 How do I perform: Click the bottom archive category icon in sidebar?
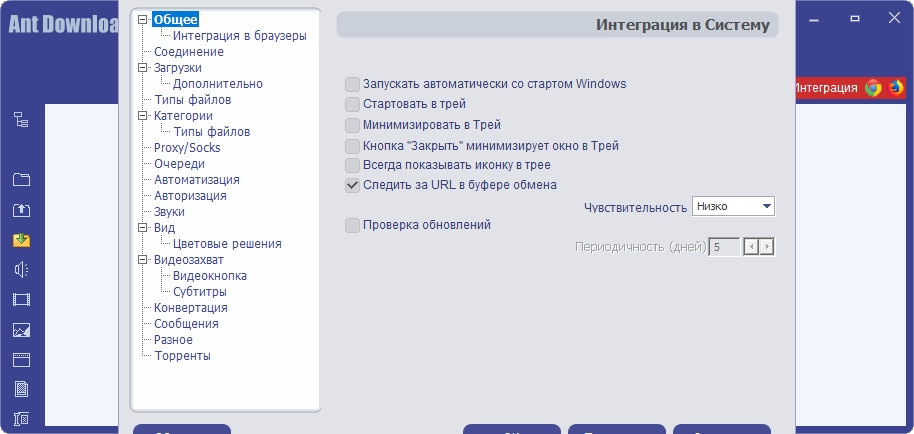[x=21, y=418]
